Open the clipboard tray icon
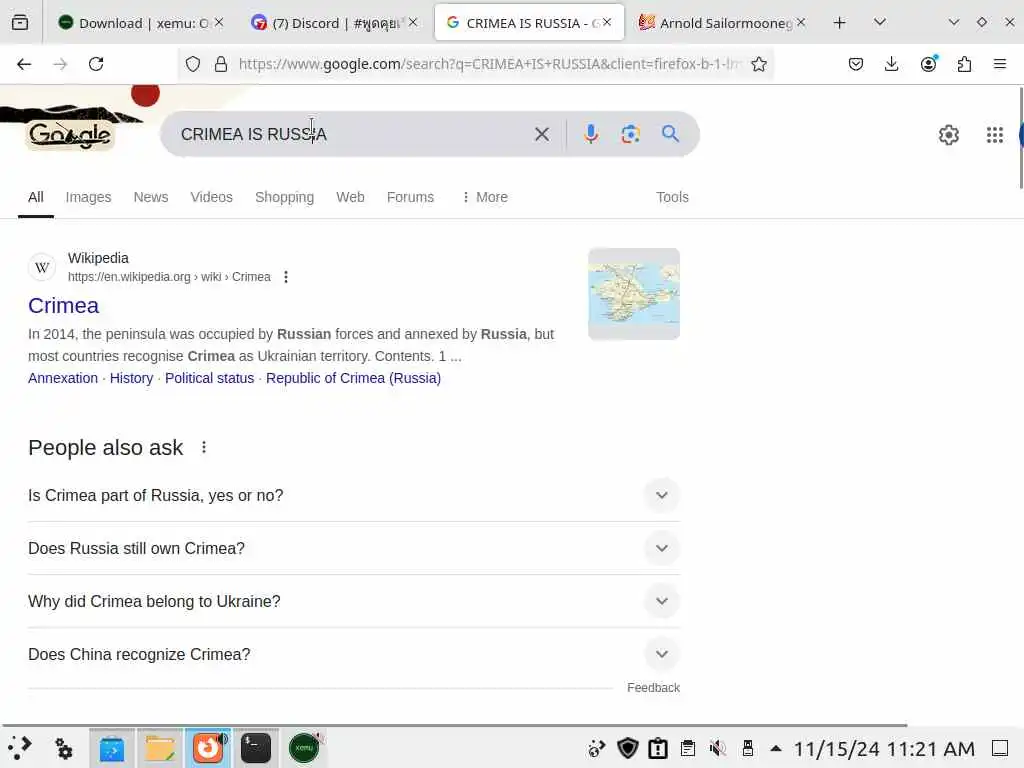The image size is (1024, 768). pos(688,748)
